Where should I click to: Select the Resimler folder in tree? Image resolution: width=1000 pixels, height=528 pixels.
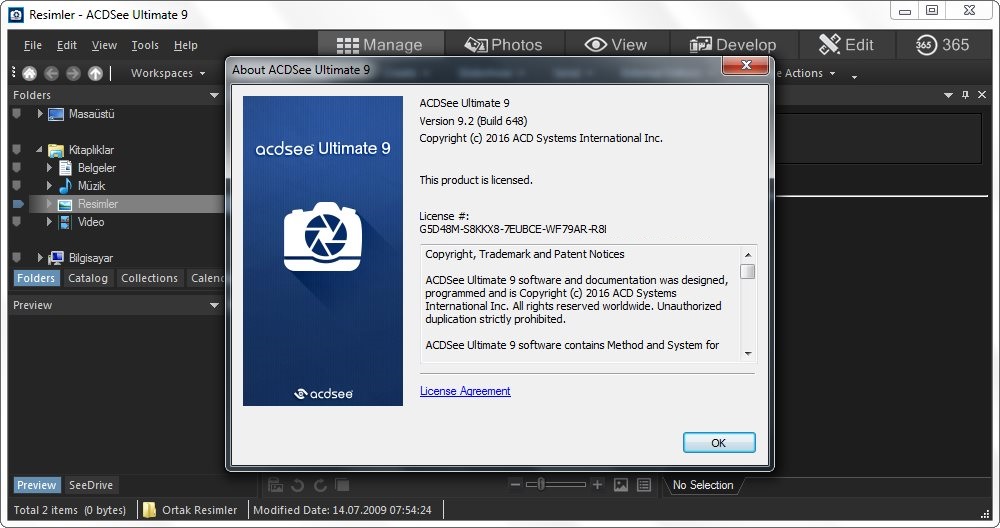98,204
